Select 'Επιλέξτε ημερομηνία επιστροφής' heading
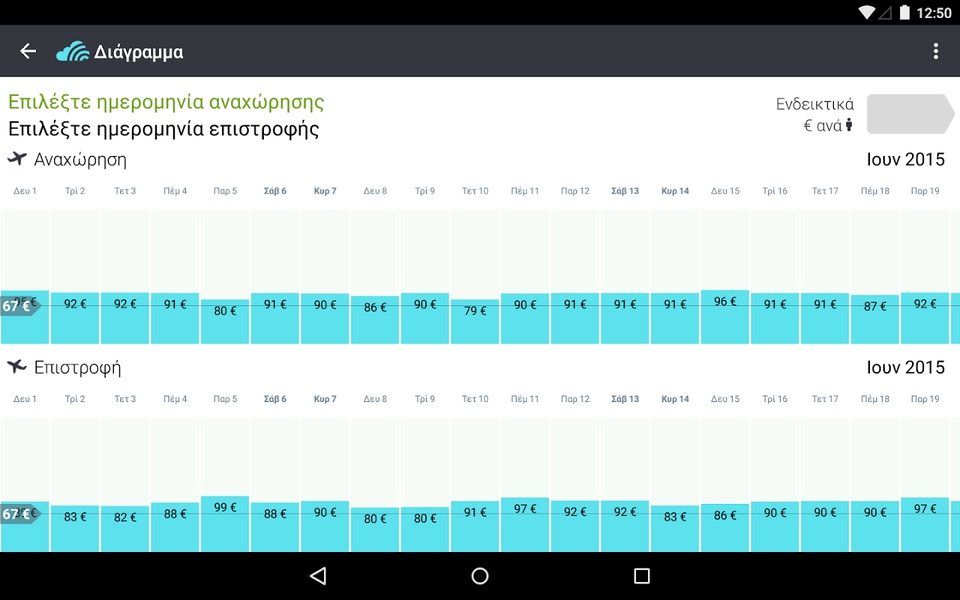Viewport: 960px width, 600px height. point(163,129)
